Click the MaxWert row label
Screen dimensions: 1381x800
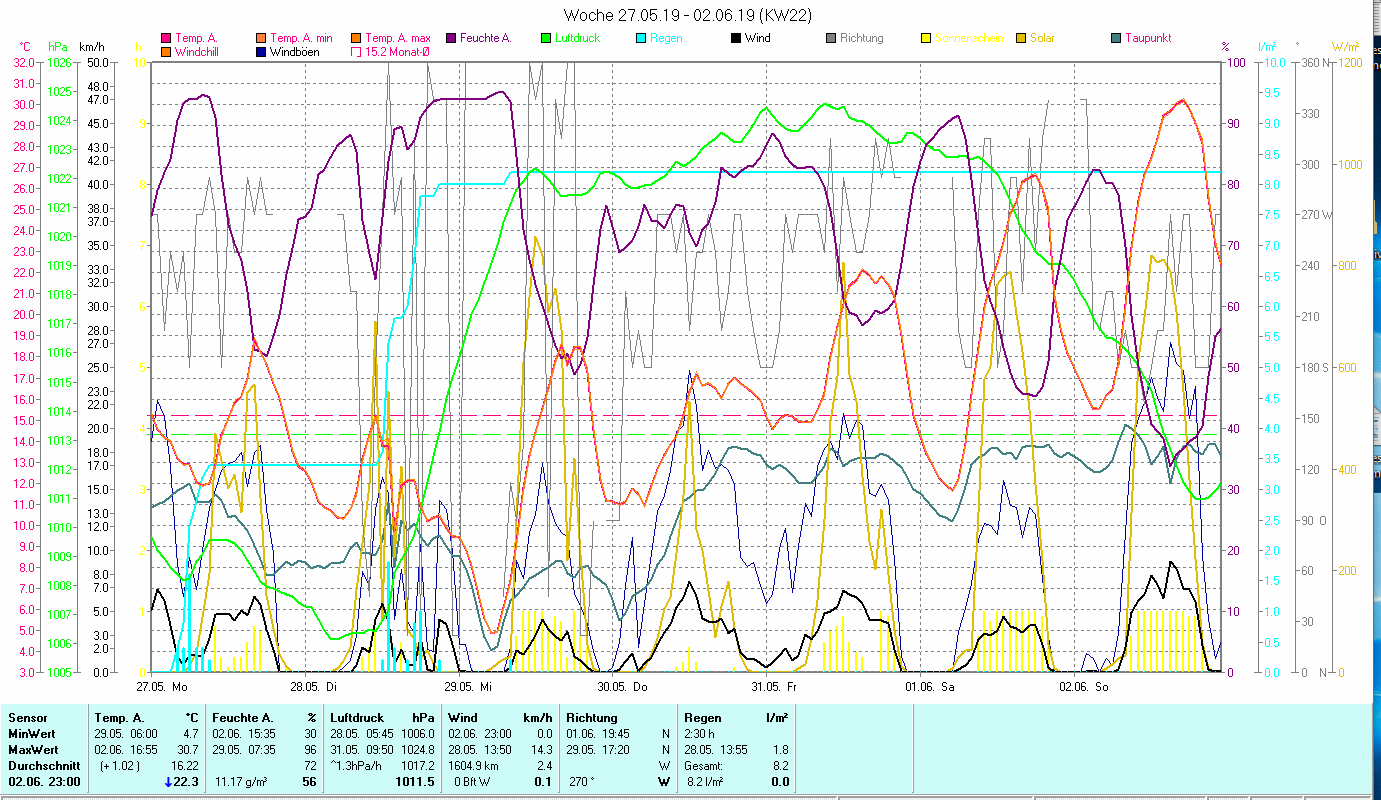point(34,750)
